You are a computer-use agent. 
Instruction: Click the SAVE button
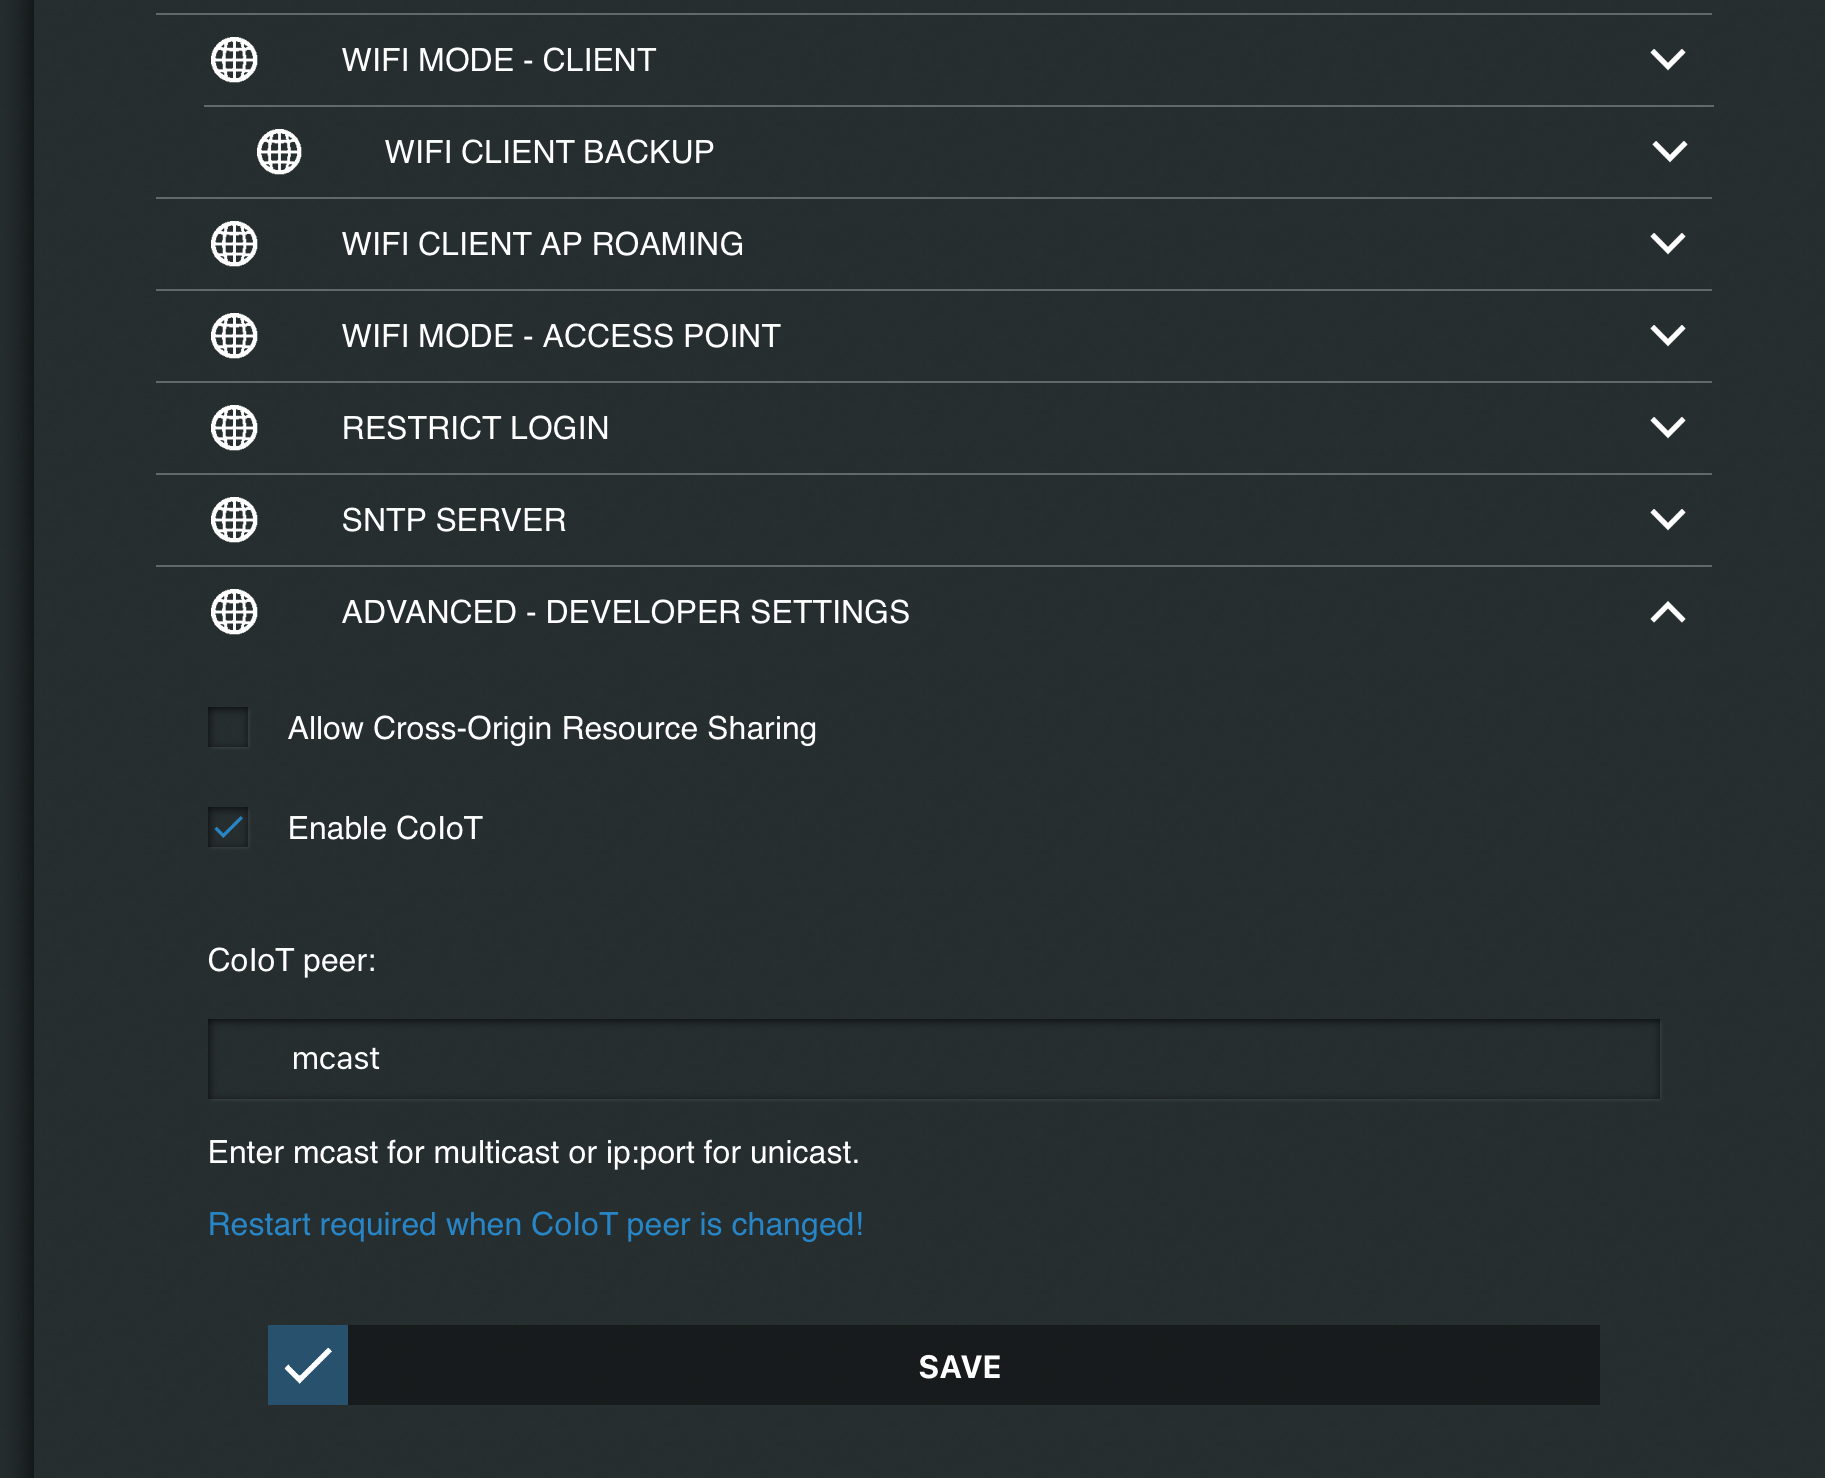934,1365
